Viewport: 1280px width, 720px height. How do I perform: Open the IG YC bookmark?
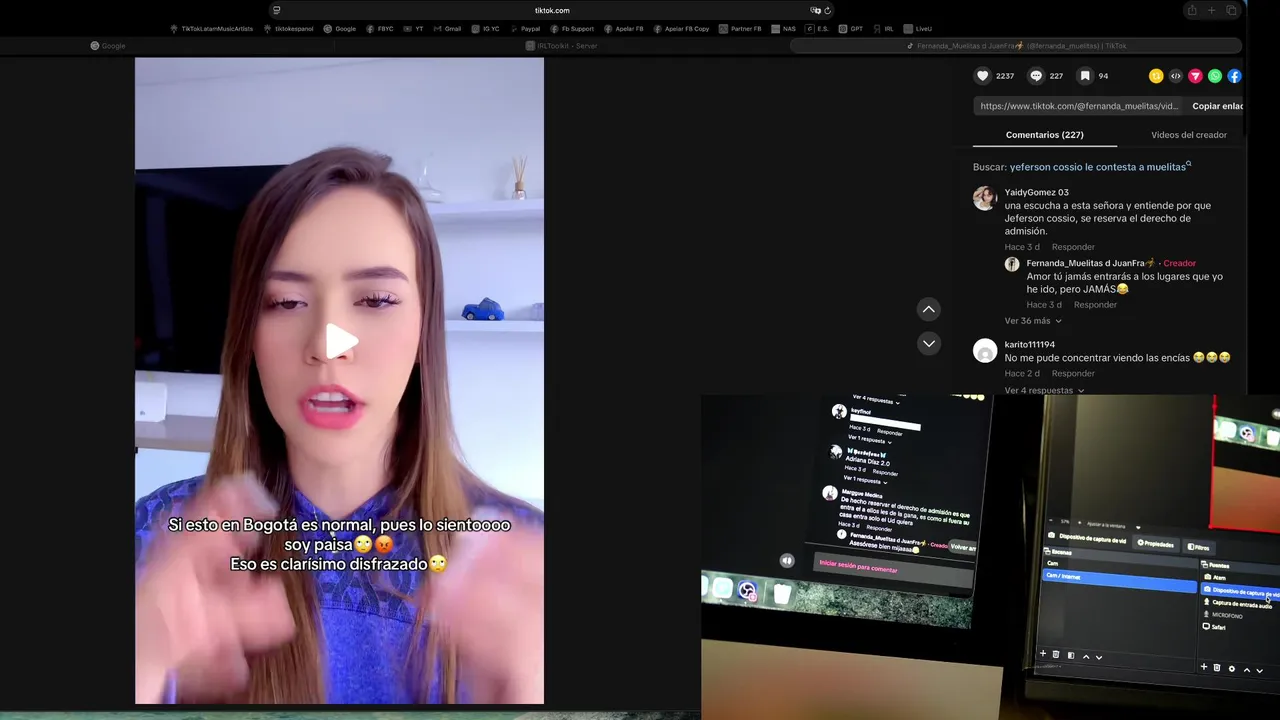(486, 29)
